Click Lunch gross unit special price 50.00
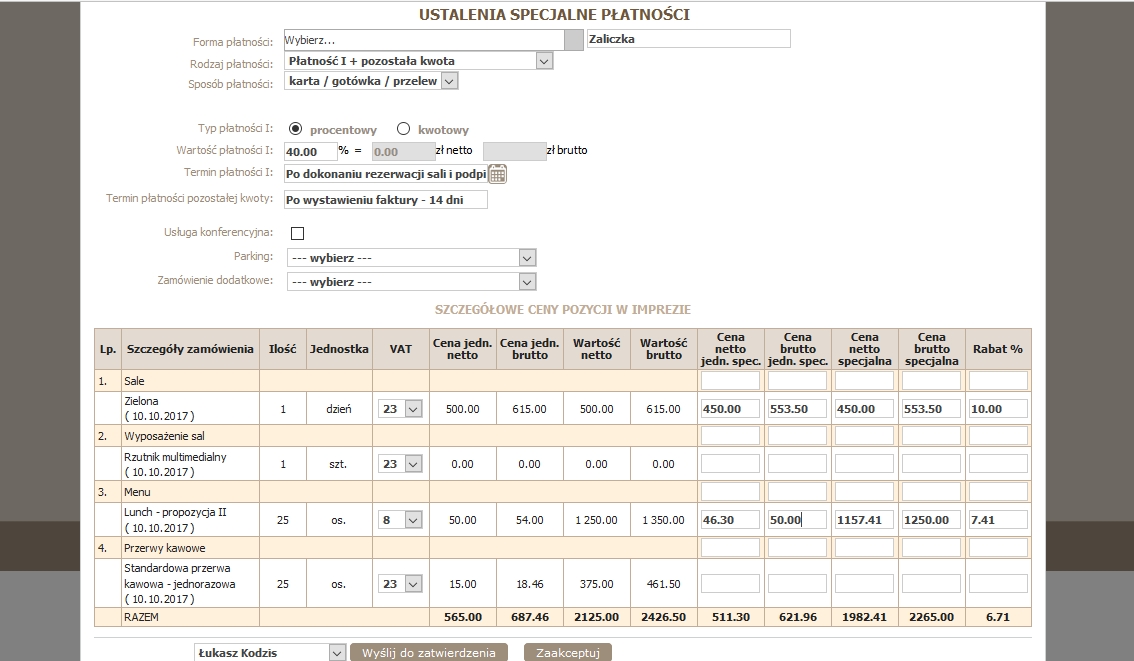The image size is (1134, 661). click(x=798, y=520)
